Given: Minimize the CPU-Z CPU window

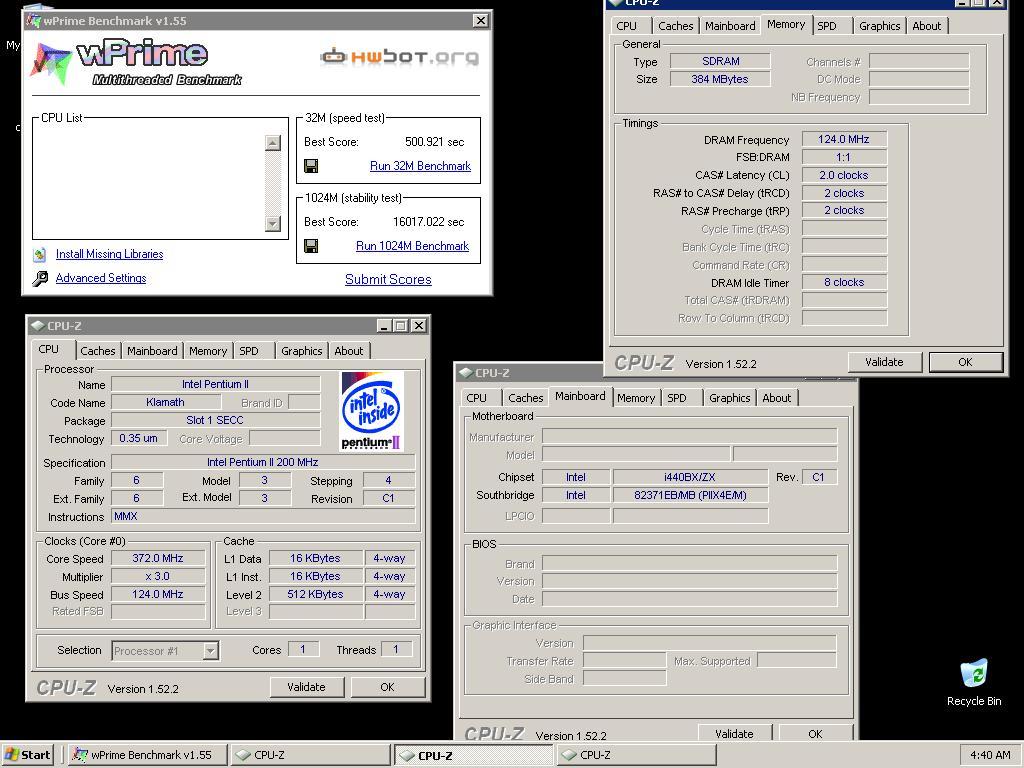Looking at the screenshot, I should 384,326.
